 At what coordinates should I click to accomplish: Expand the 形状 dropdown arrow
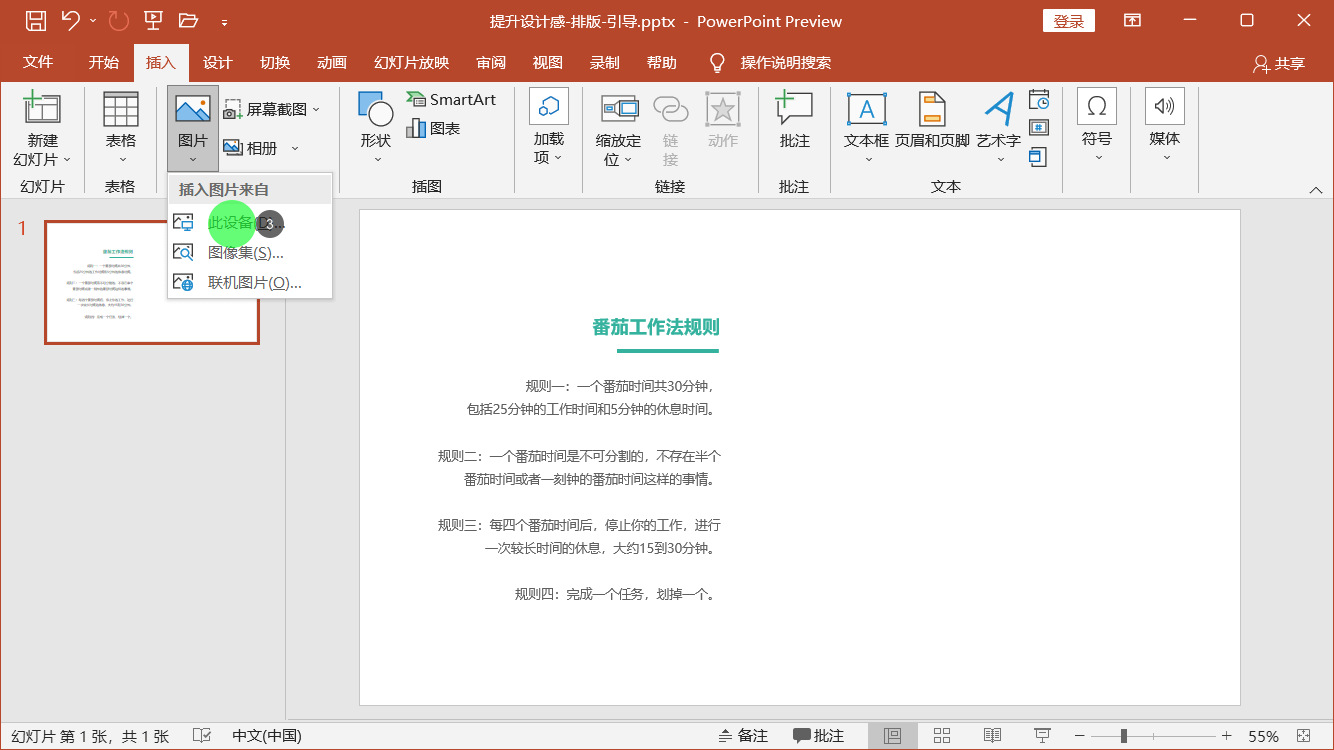pos(376,159)
